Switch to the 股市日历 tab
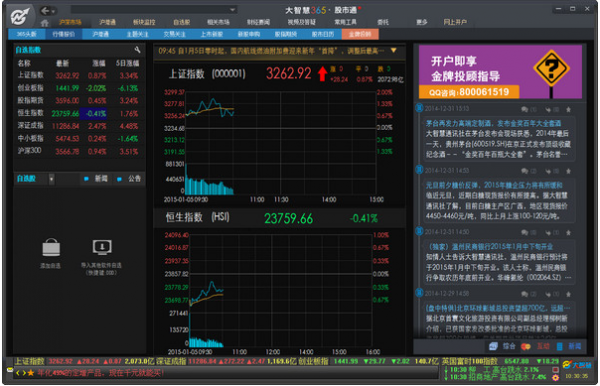 pos(323,34)
